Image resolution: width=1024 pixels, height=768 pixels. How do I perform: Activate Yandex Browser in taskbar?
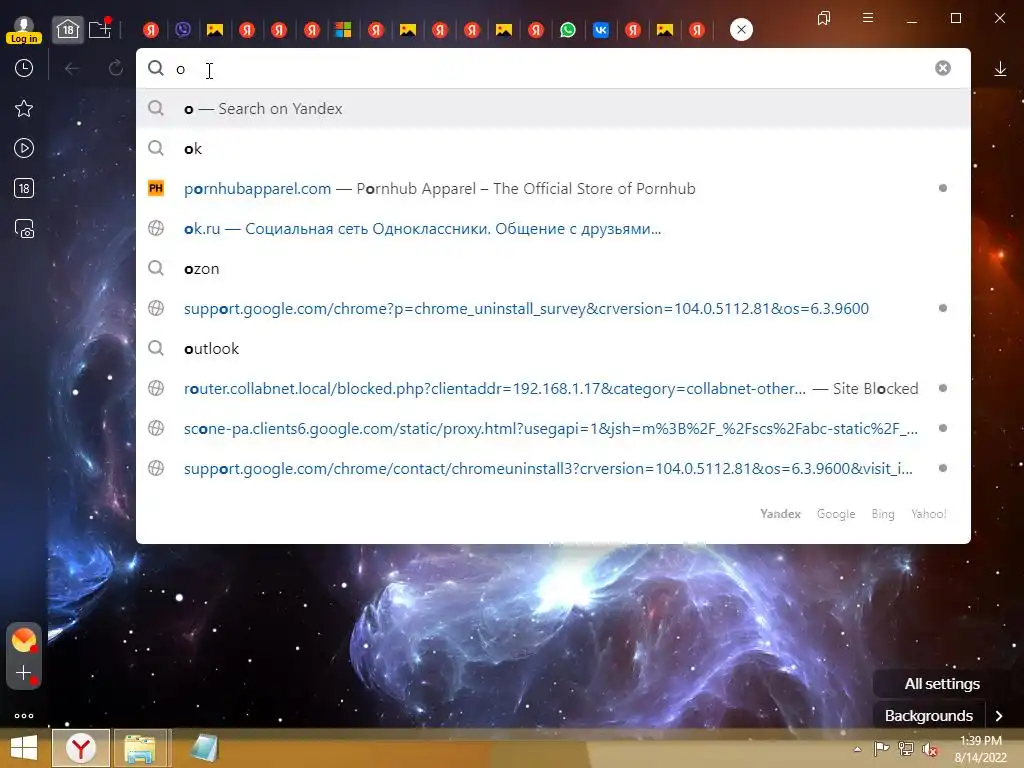81,748
